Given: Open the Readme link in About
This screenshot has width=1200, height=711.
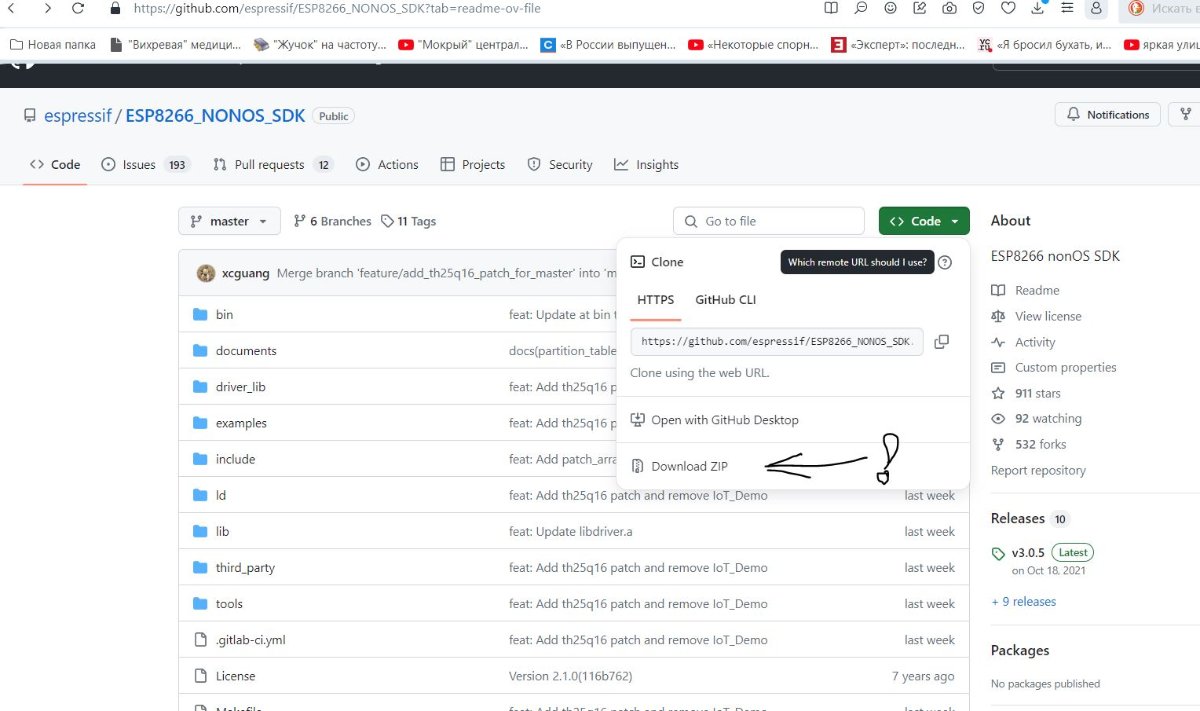Looking at the screenshot, I should click(x=1037, y=290).
